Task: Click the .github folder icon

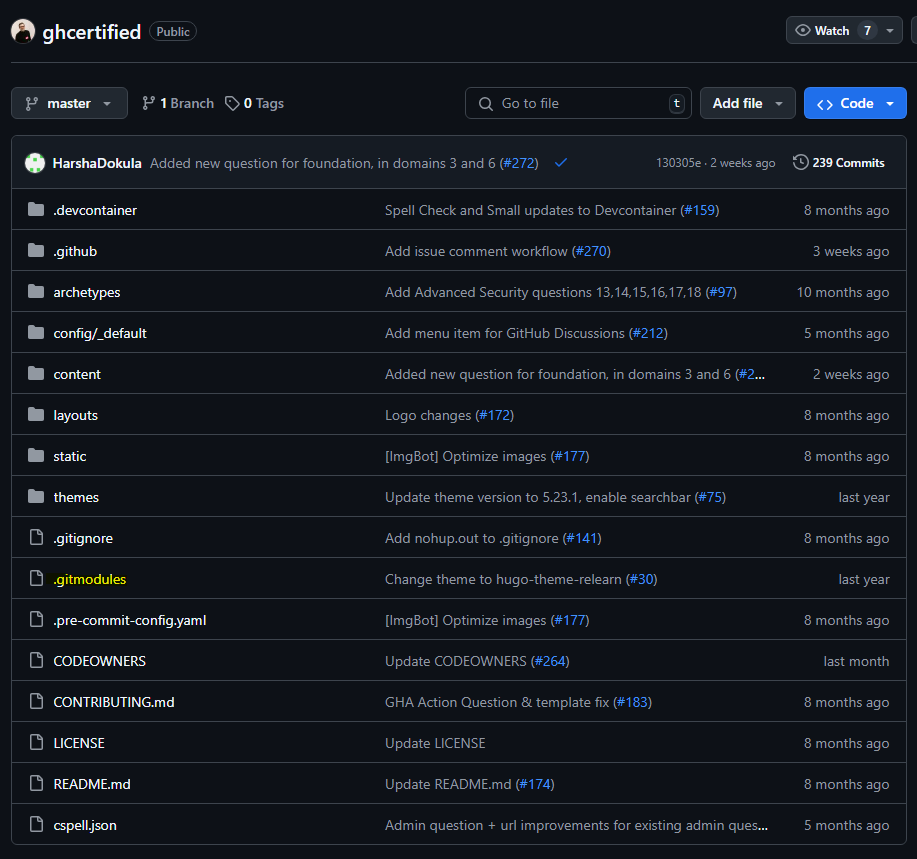Action: click(36, 250)
